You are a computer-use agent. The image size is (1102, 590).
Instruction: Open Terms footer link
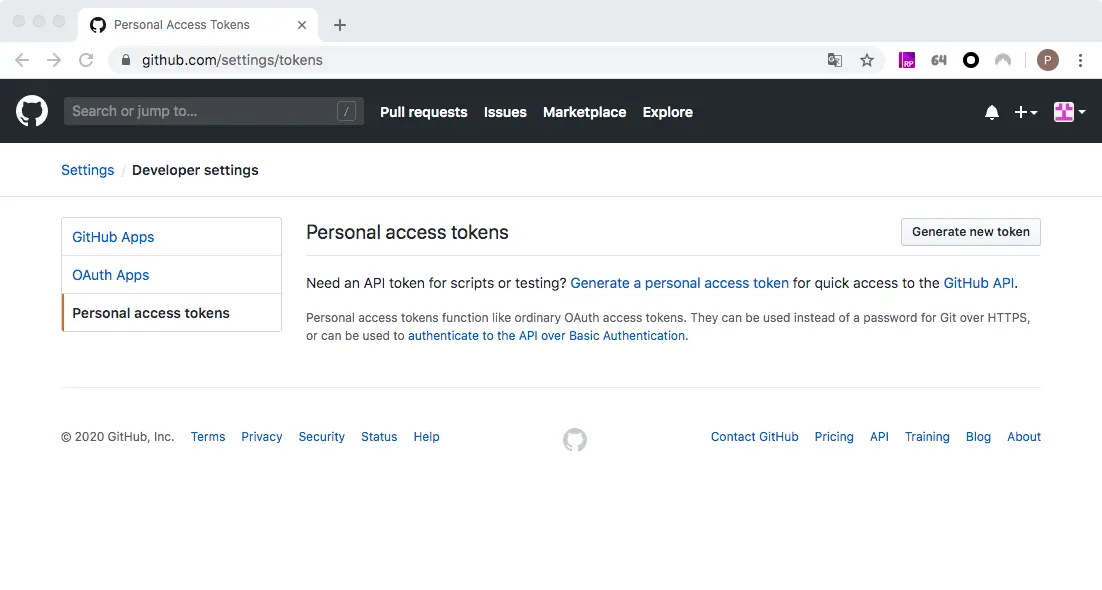(208, 437)
